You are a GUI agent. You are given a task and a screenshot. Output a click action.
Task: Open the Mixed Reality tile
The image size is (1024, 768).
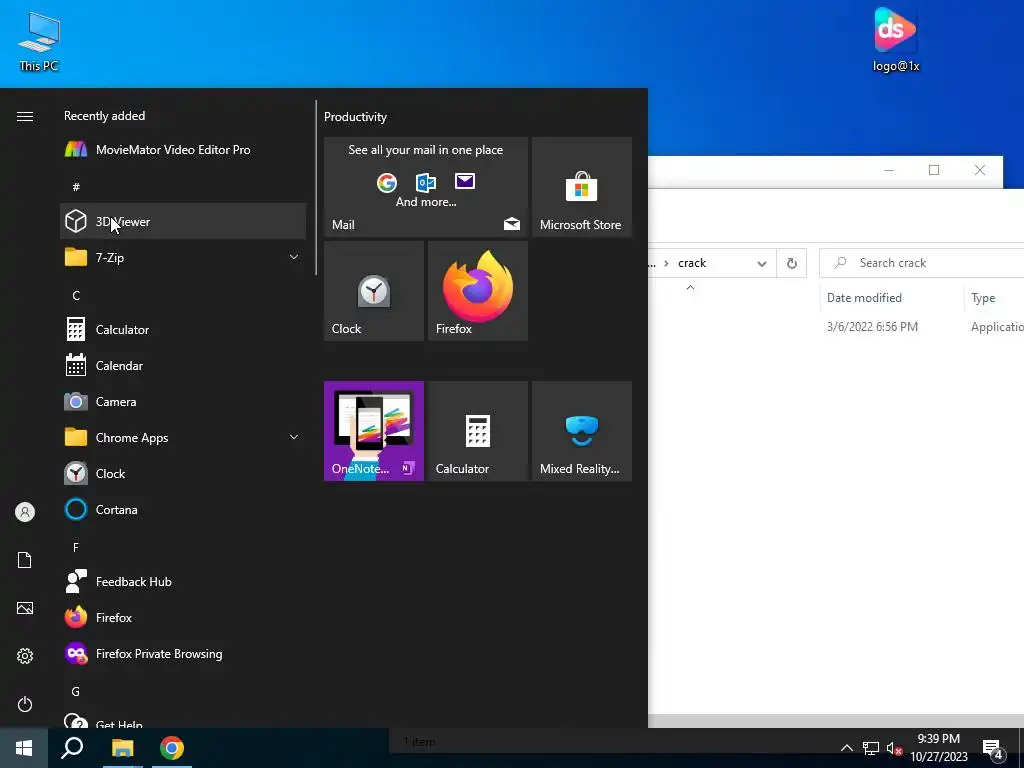pos(582,431)
